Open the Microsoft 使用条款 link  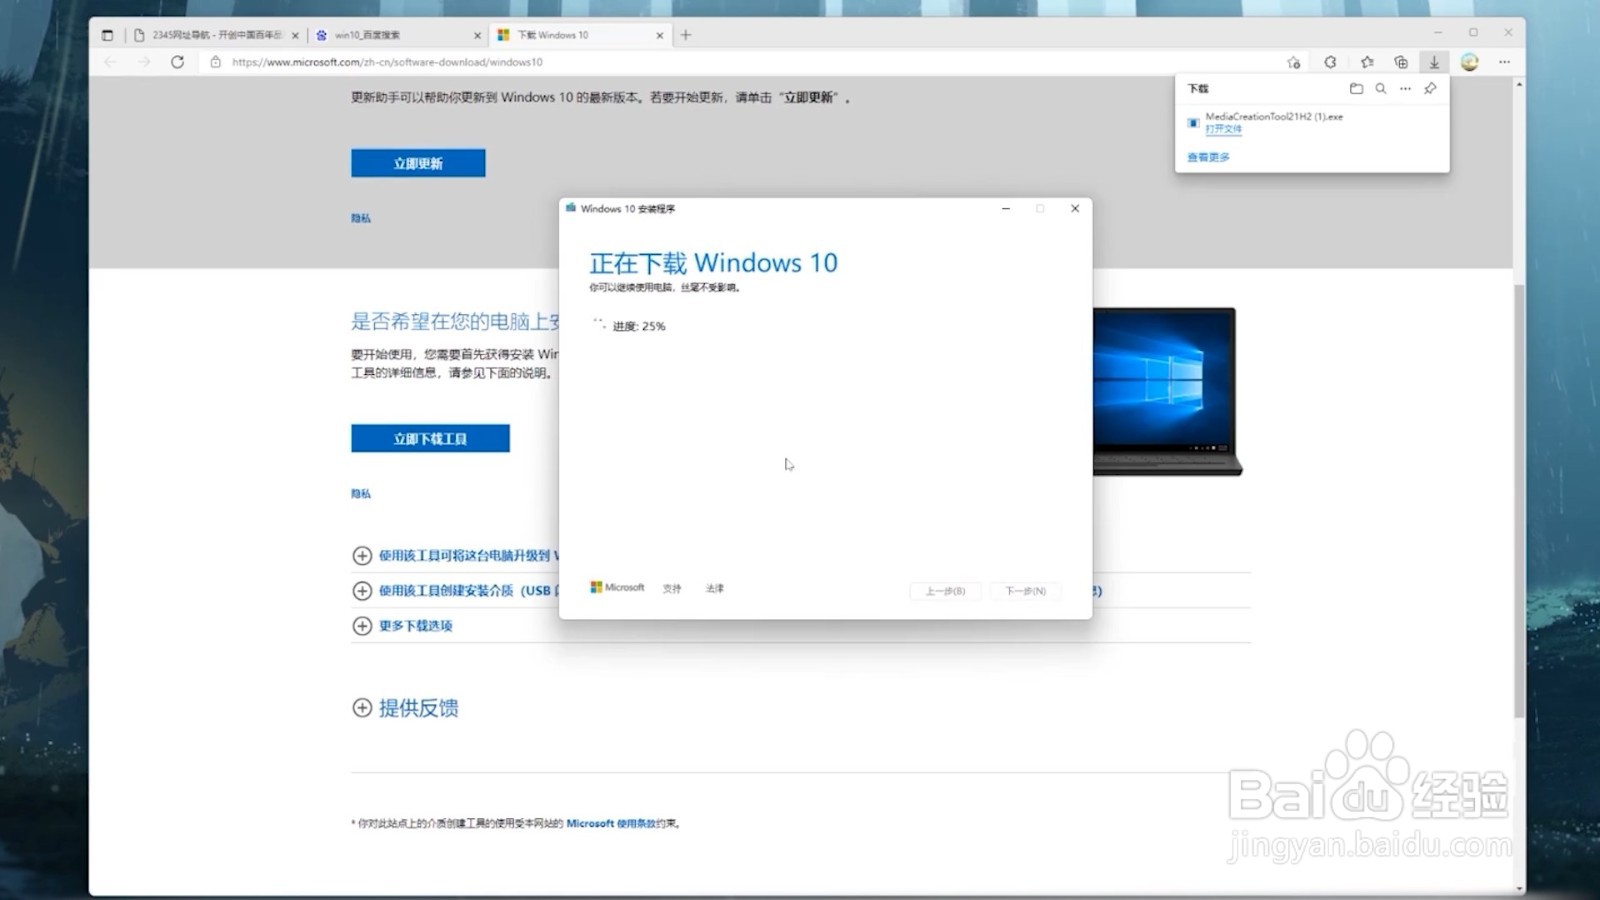tap(611, 823)
